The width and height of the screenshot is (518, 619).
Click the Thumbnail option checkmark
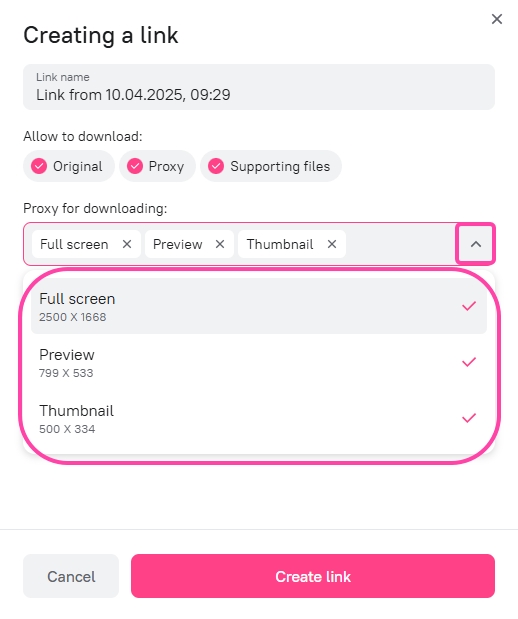(x=469, y=418)
